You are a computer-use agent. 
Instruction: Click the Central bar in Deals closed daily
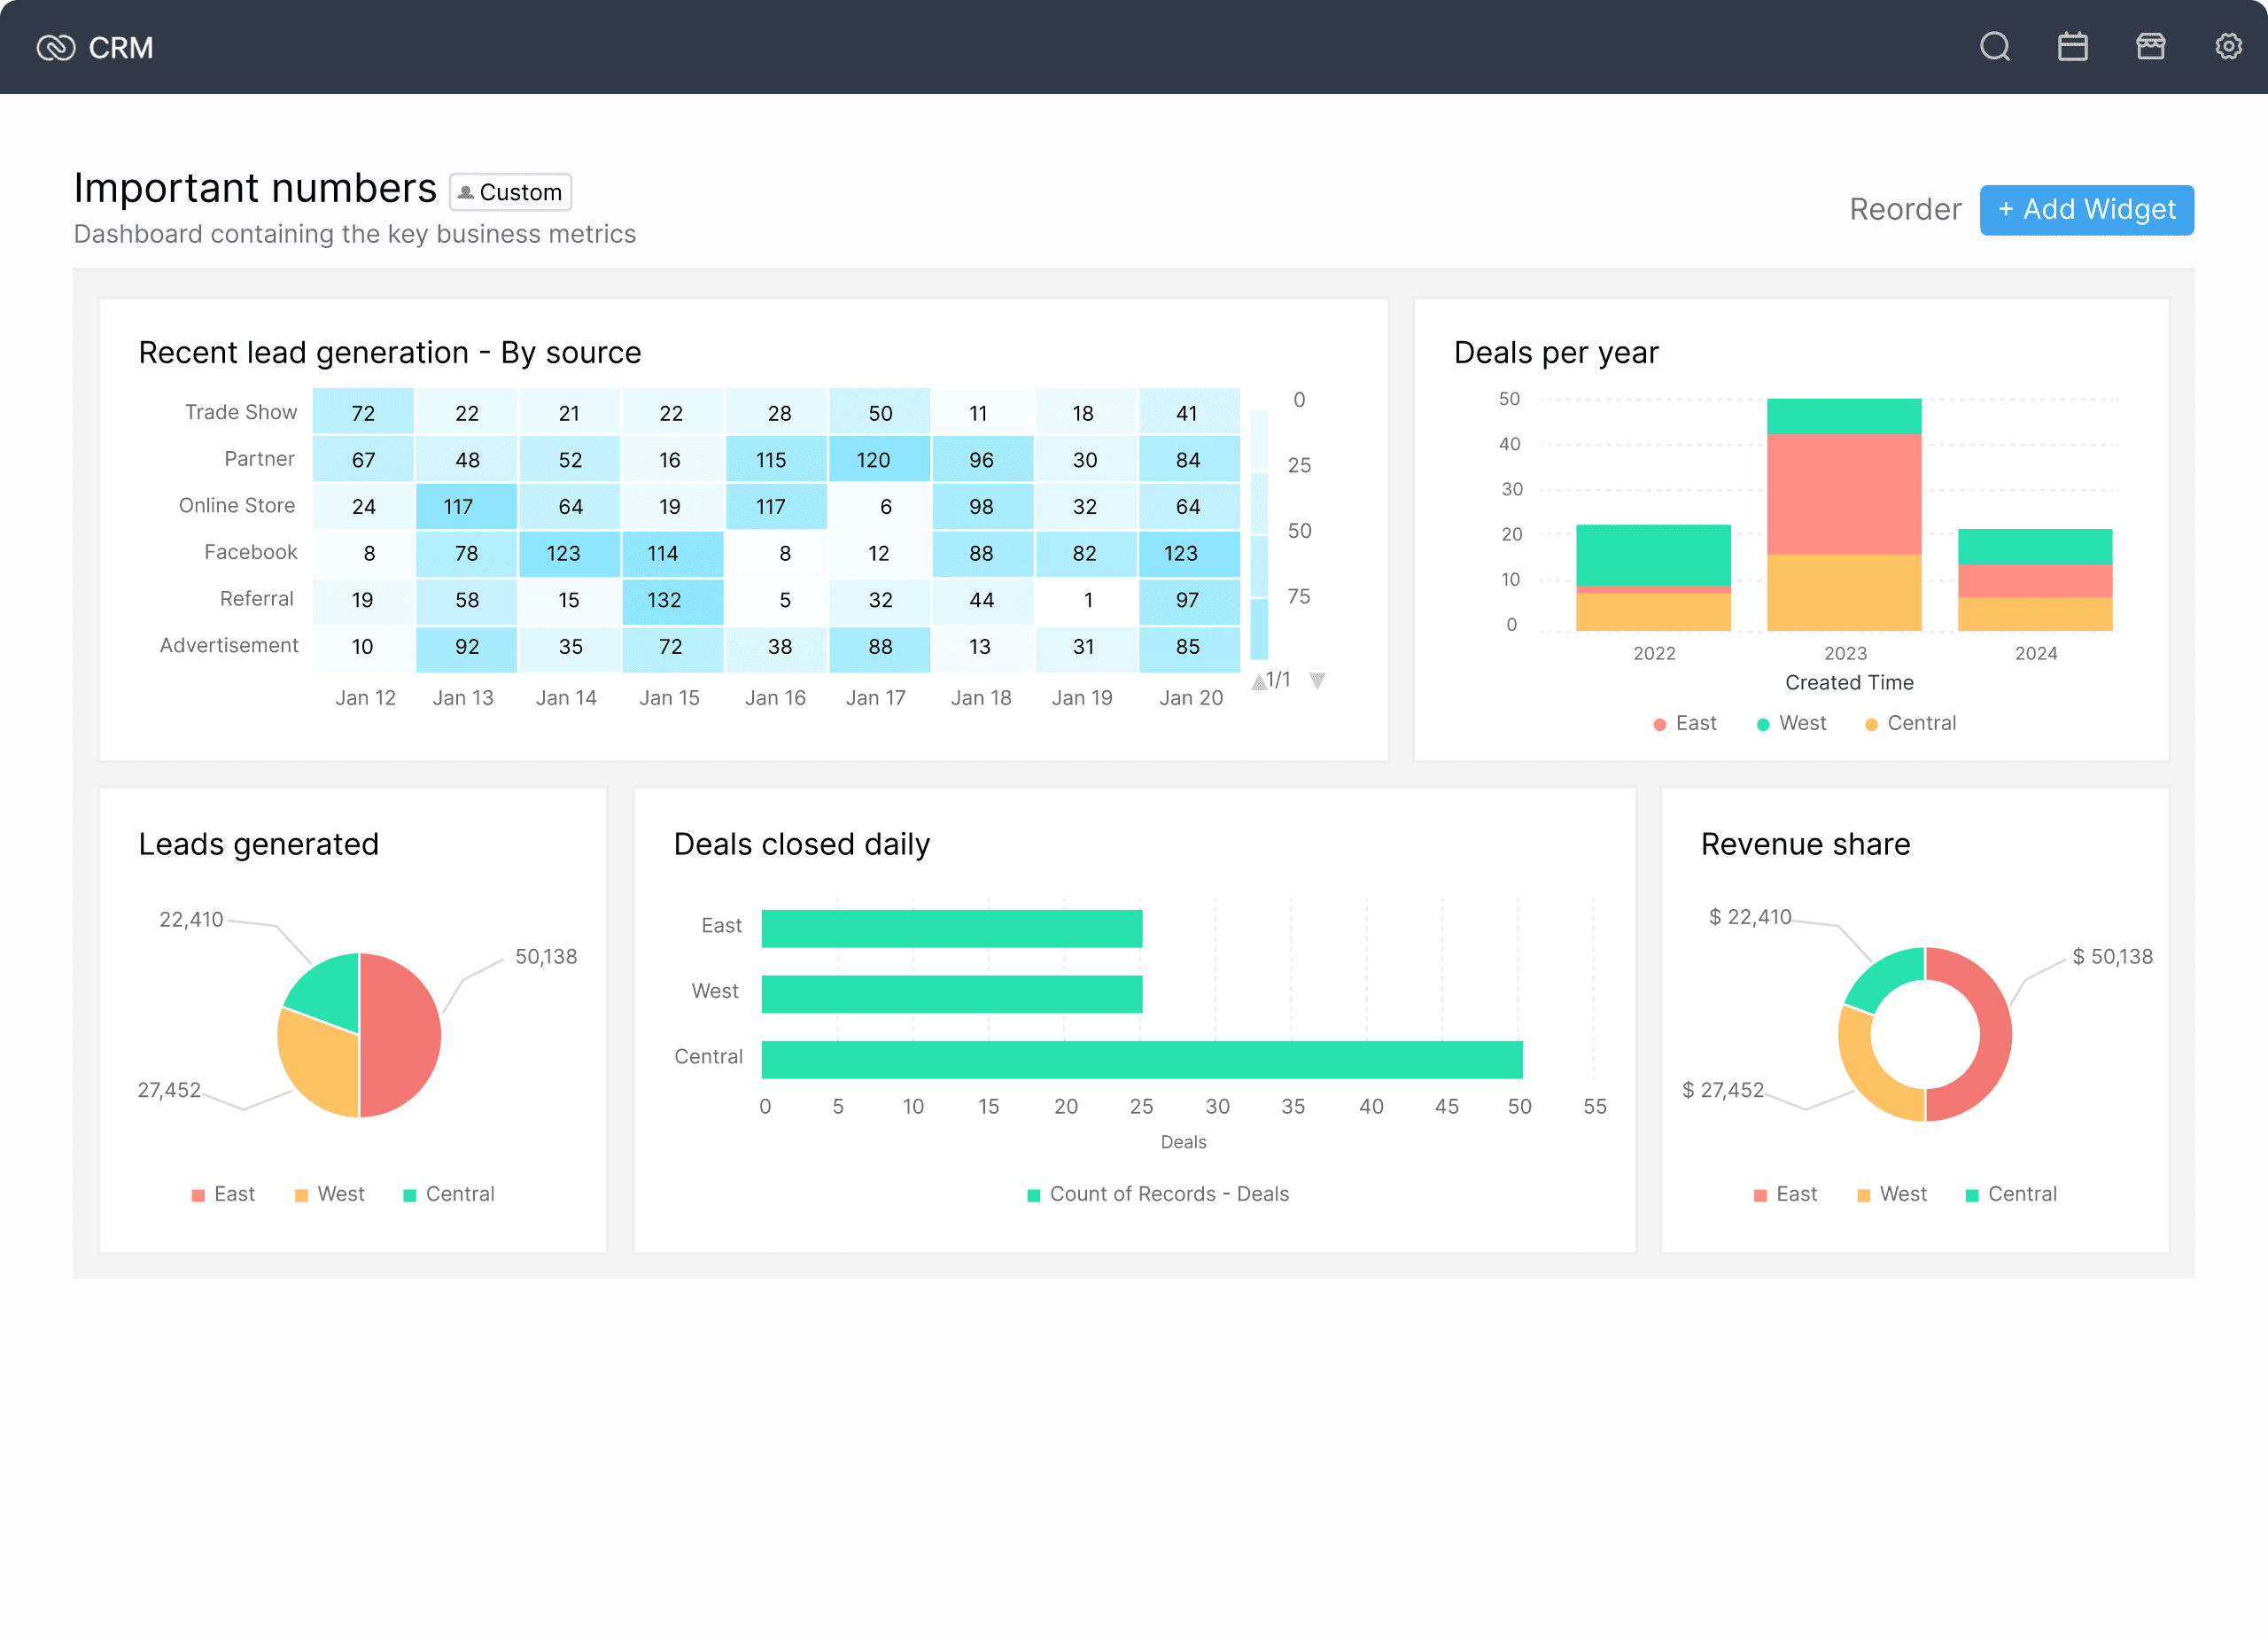[1142, 1060]
